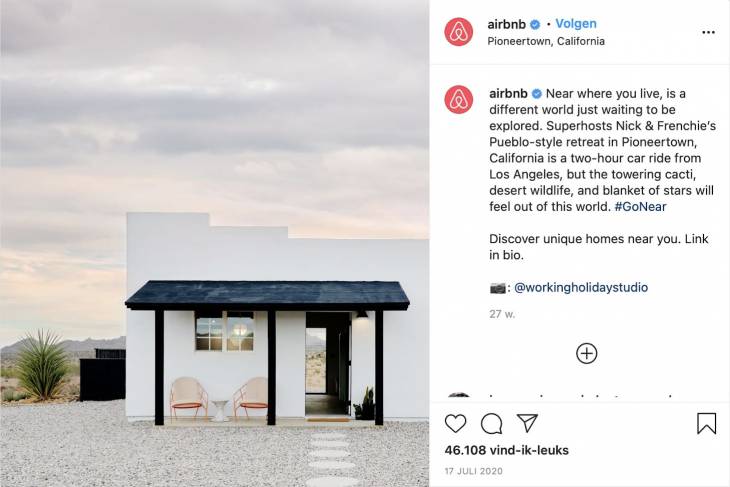Click the Airbnb logo avatar in header
Viewport: 730px width, 487px height.
[459, 32]
